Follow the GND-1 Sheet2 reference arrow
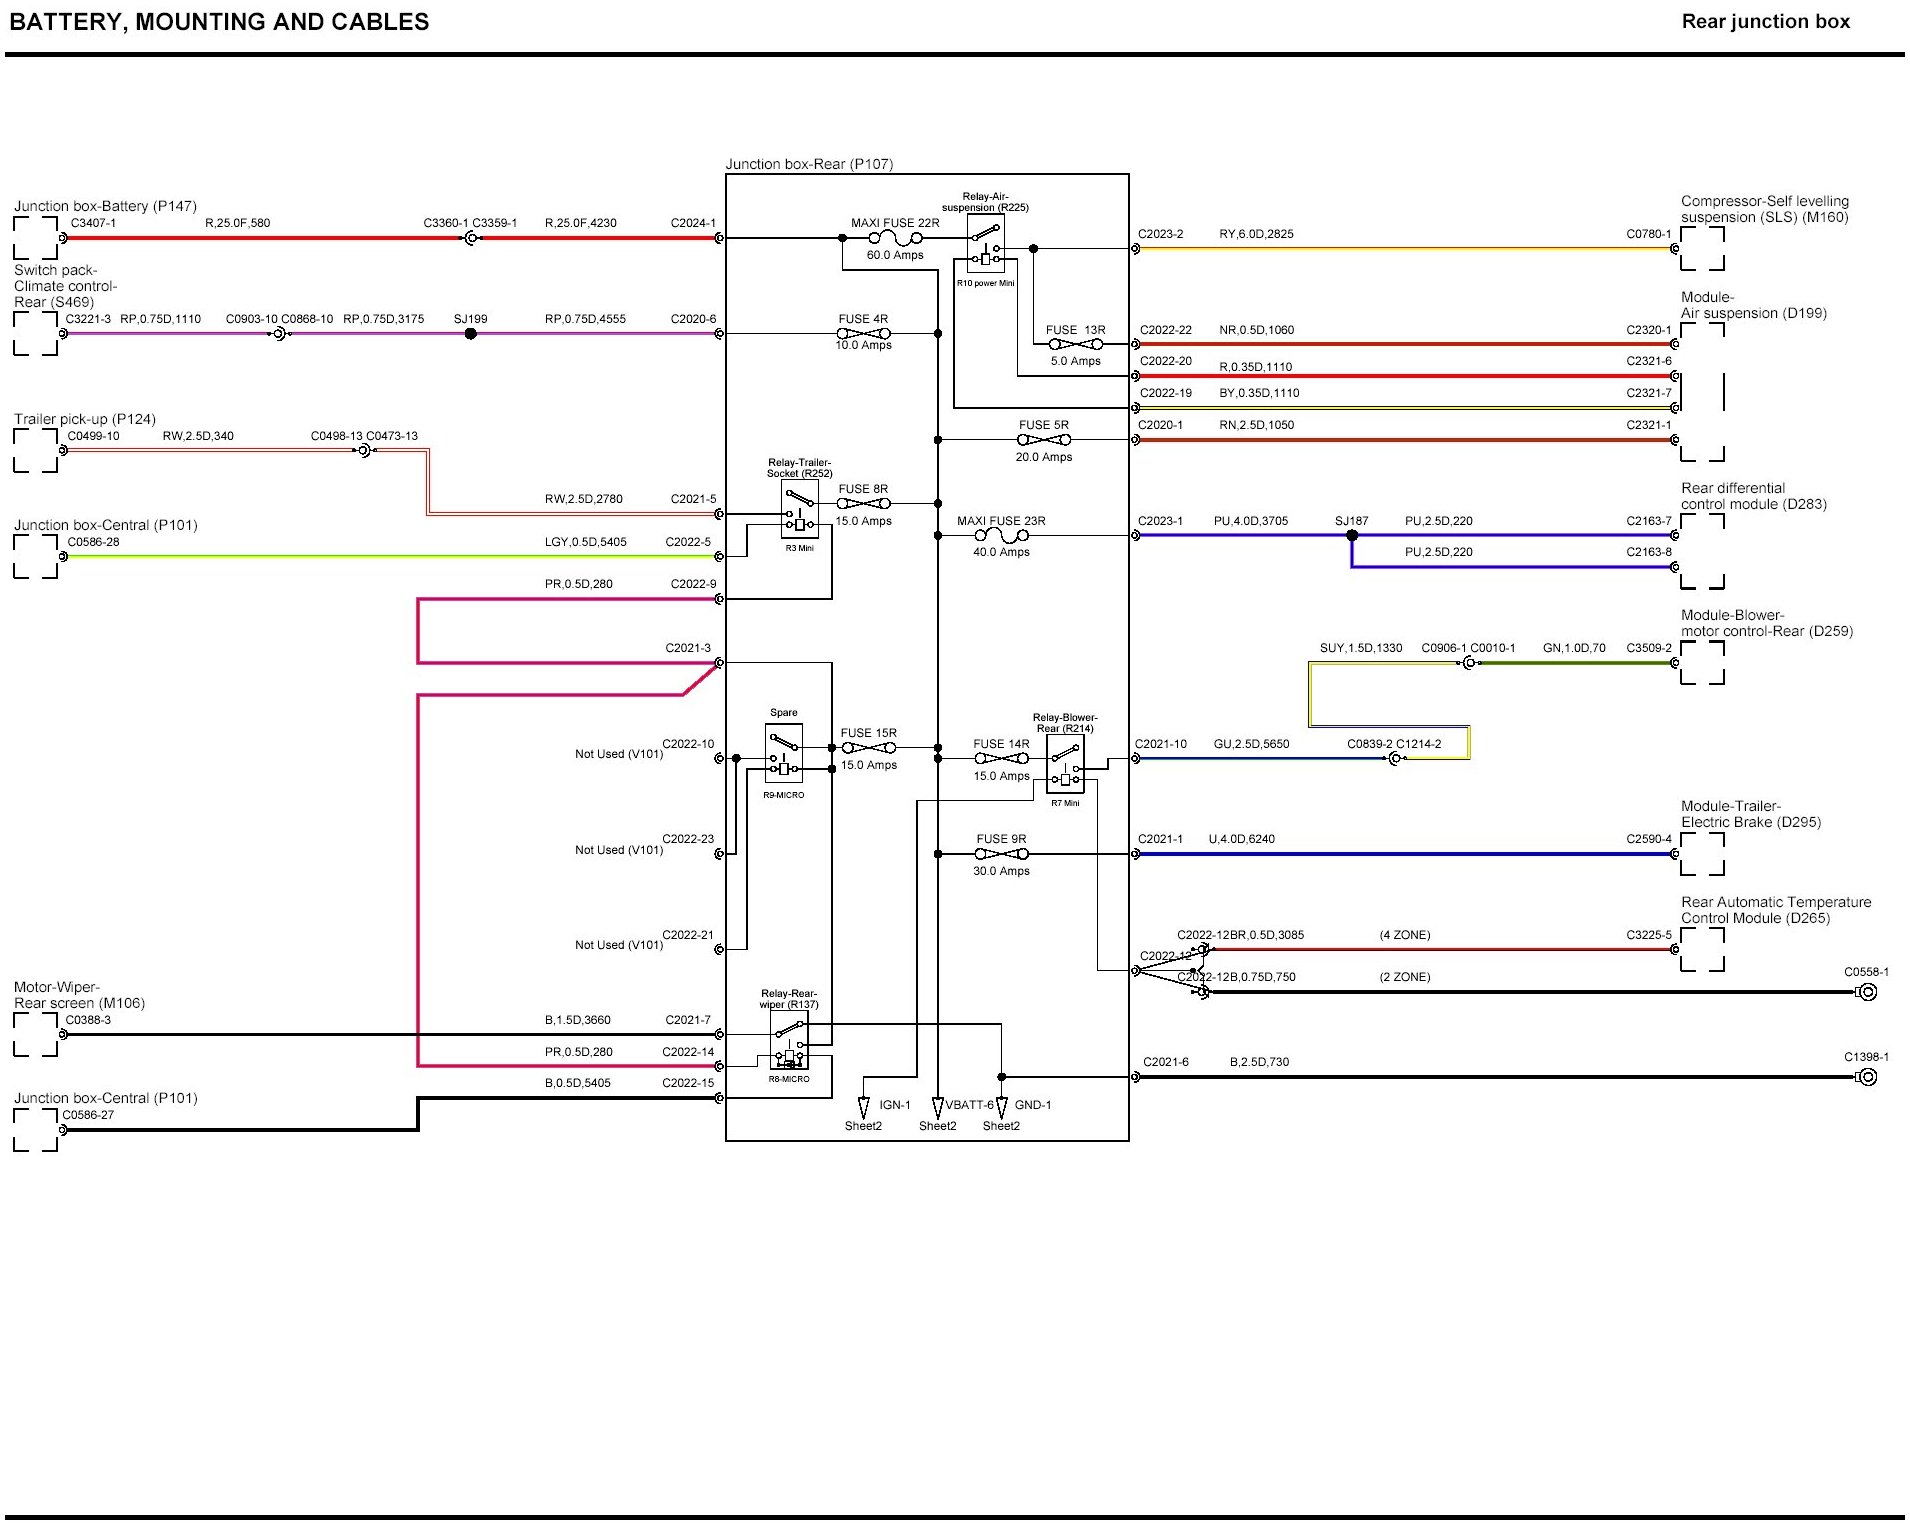Screen dimensions: 1910x1530 tap(1001, 1108)
